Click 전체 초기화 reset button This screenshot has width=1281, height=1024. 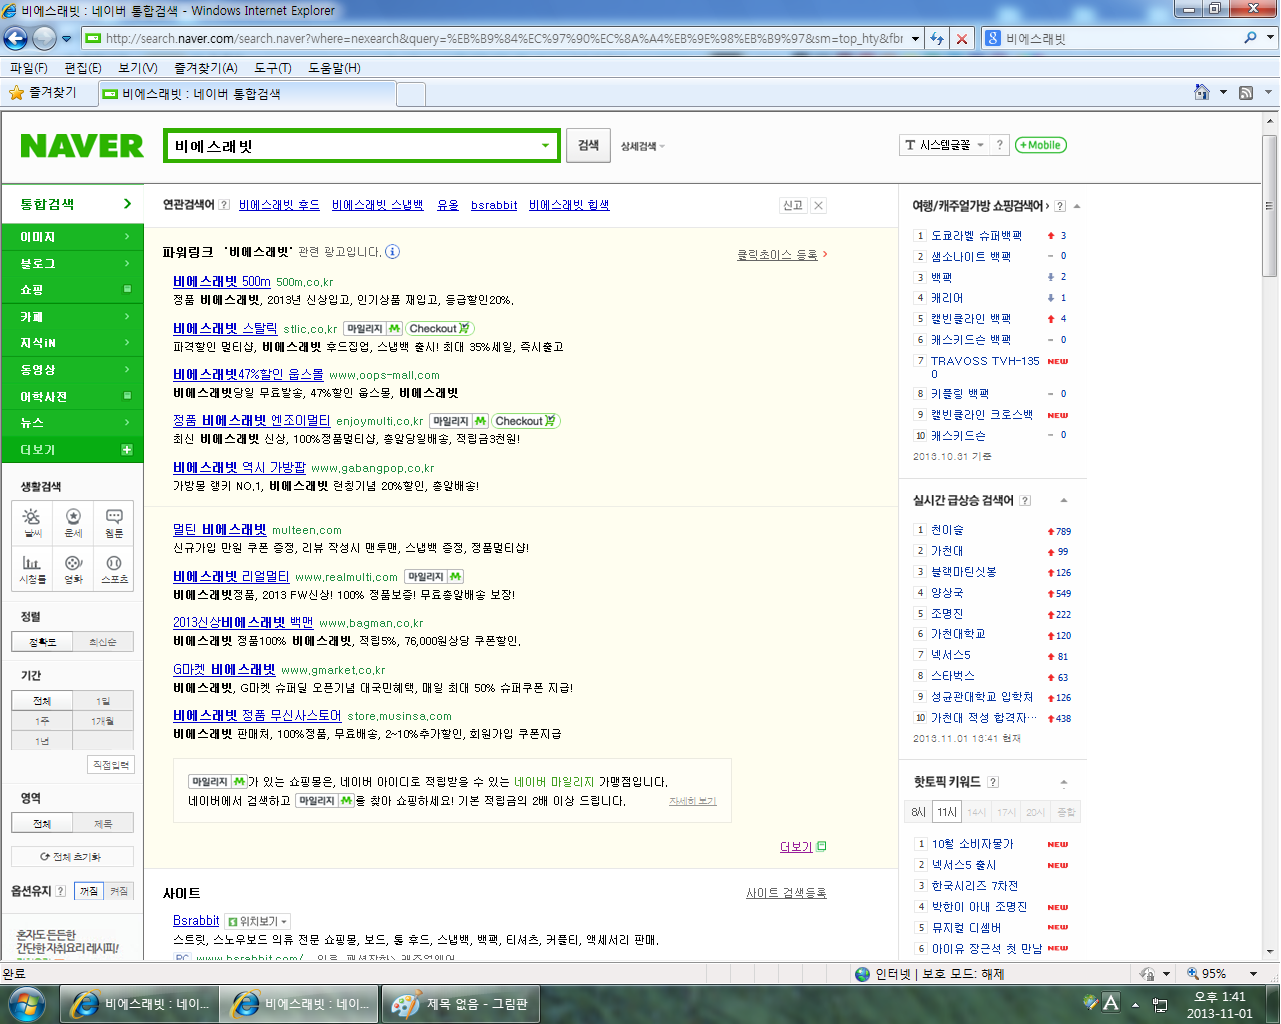[71, 857]
